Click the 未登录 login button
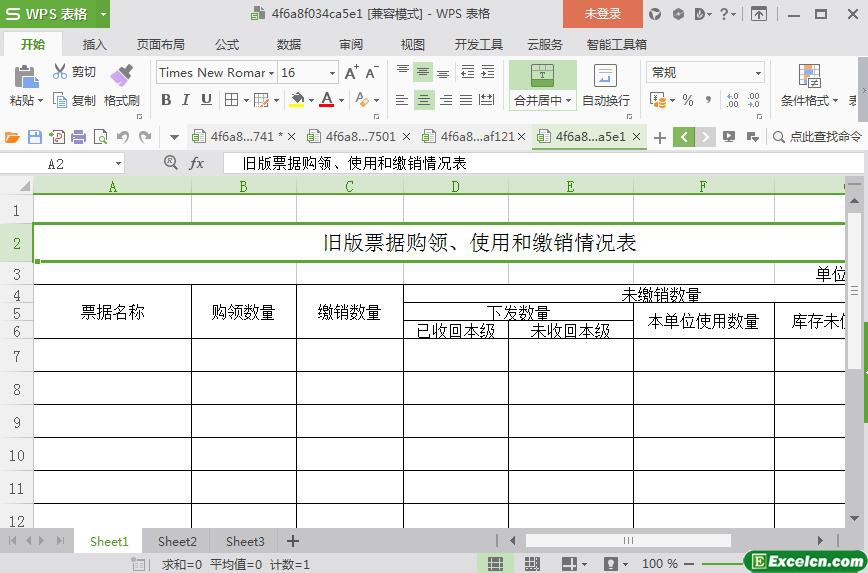Image resolution: width=868 pixels, height=573 pixels. (603, 14)
